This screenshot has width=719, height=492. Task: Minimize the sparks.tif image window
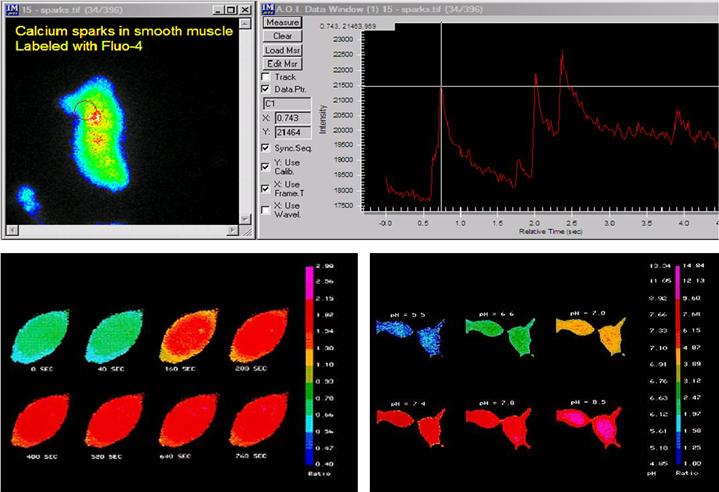pyautogui.click(x=218, y=9)
